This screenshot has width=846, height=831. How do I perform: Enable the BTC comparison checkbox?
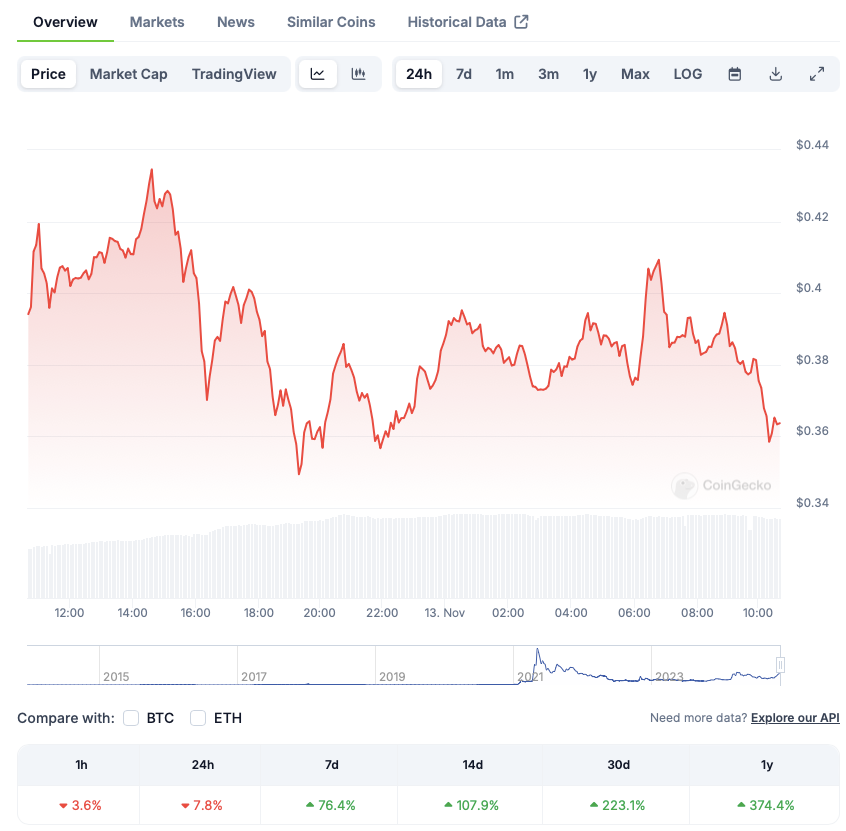(x=130, y=718)
